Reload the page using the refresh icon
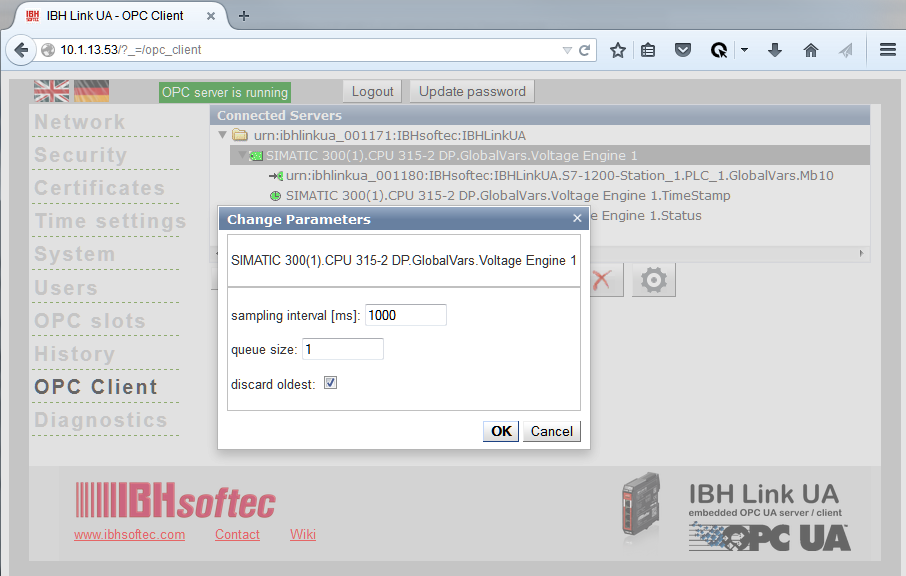 [585, 50]
